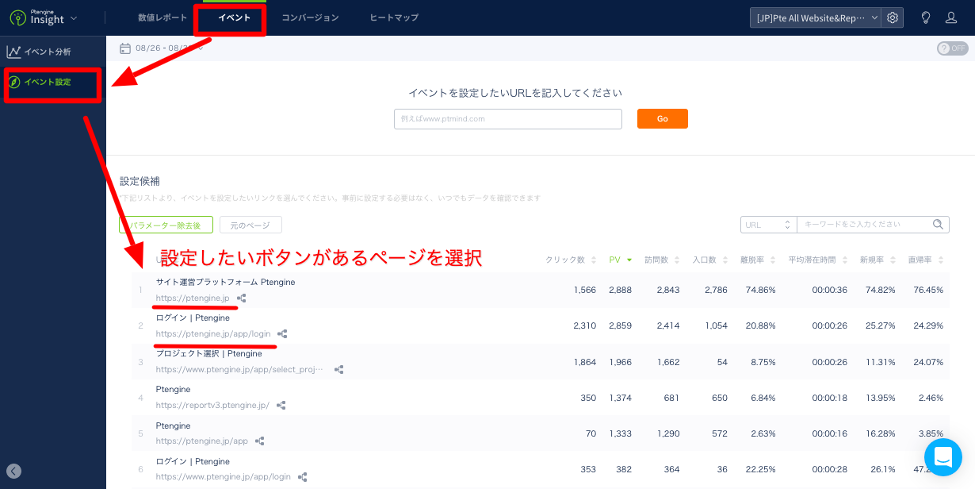Screen dimensions: 976x490
Task: Open the https://www.ptengine.jp/app/login link
Action: point(223,478)
